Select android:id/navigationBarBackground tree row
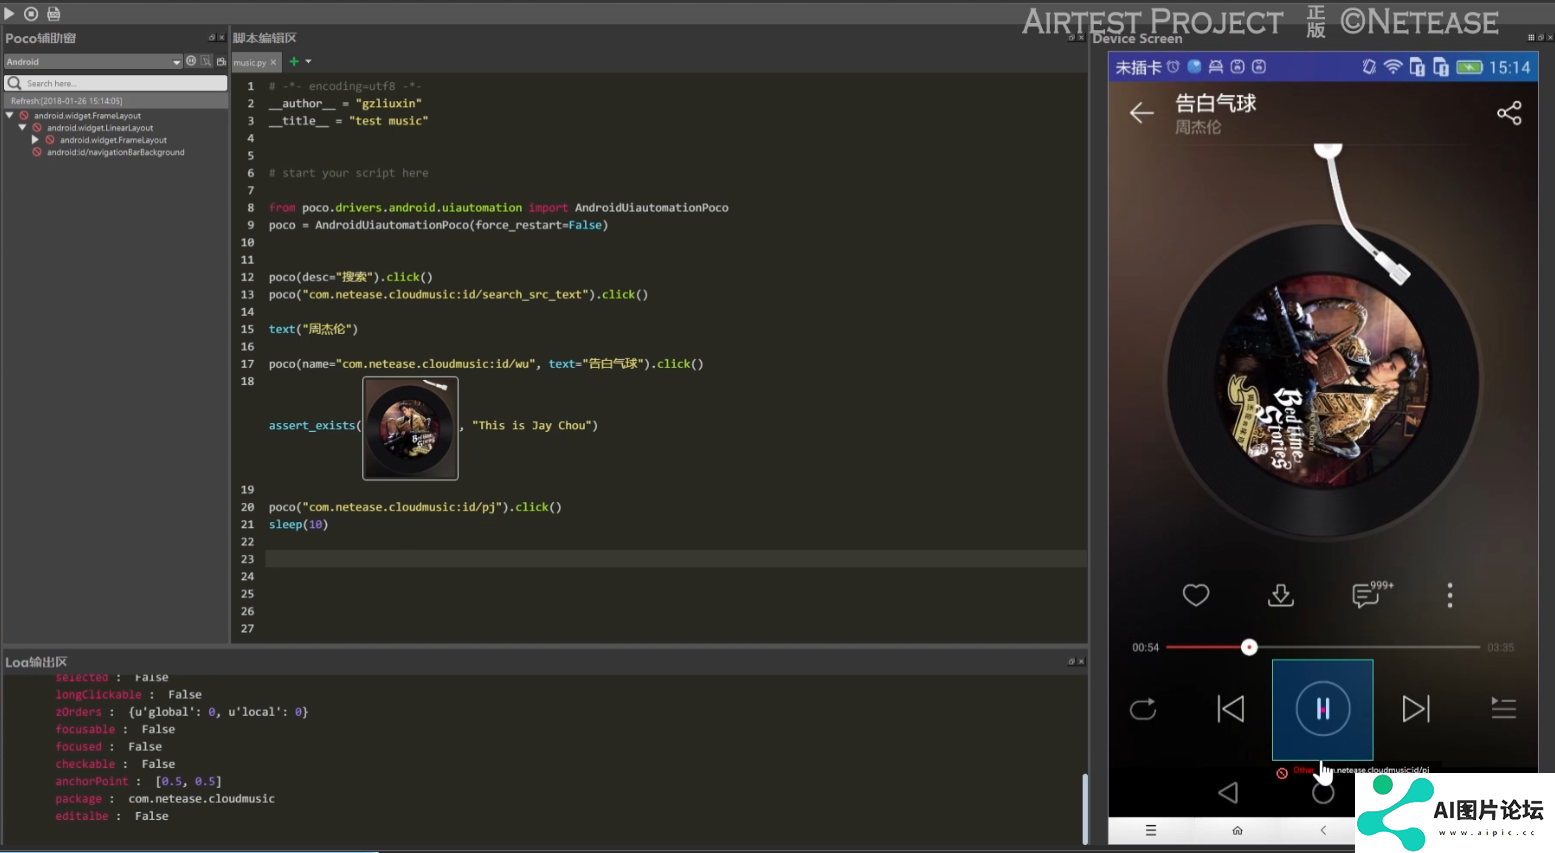This screenshot has height=853, width=1555. (115, 152)
